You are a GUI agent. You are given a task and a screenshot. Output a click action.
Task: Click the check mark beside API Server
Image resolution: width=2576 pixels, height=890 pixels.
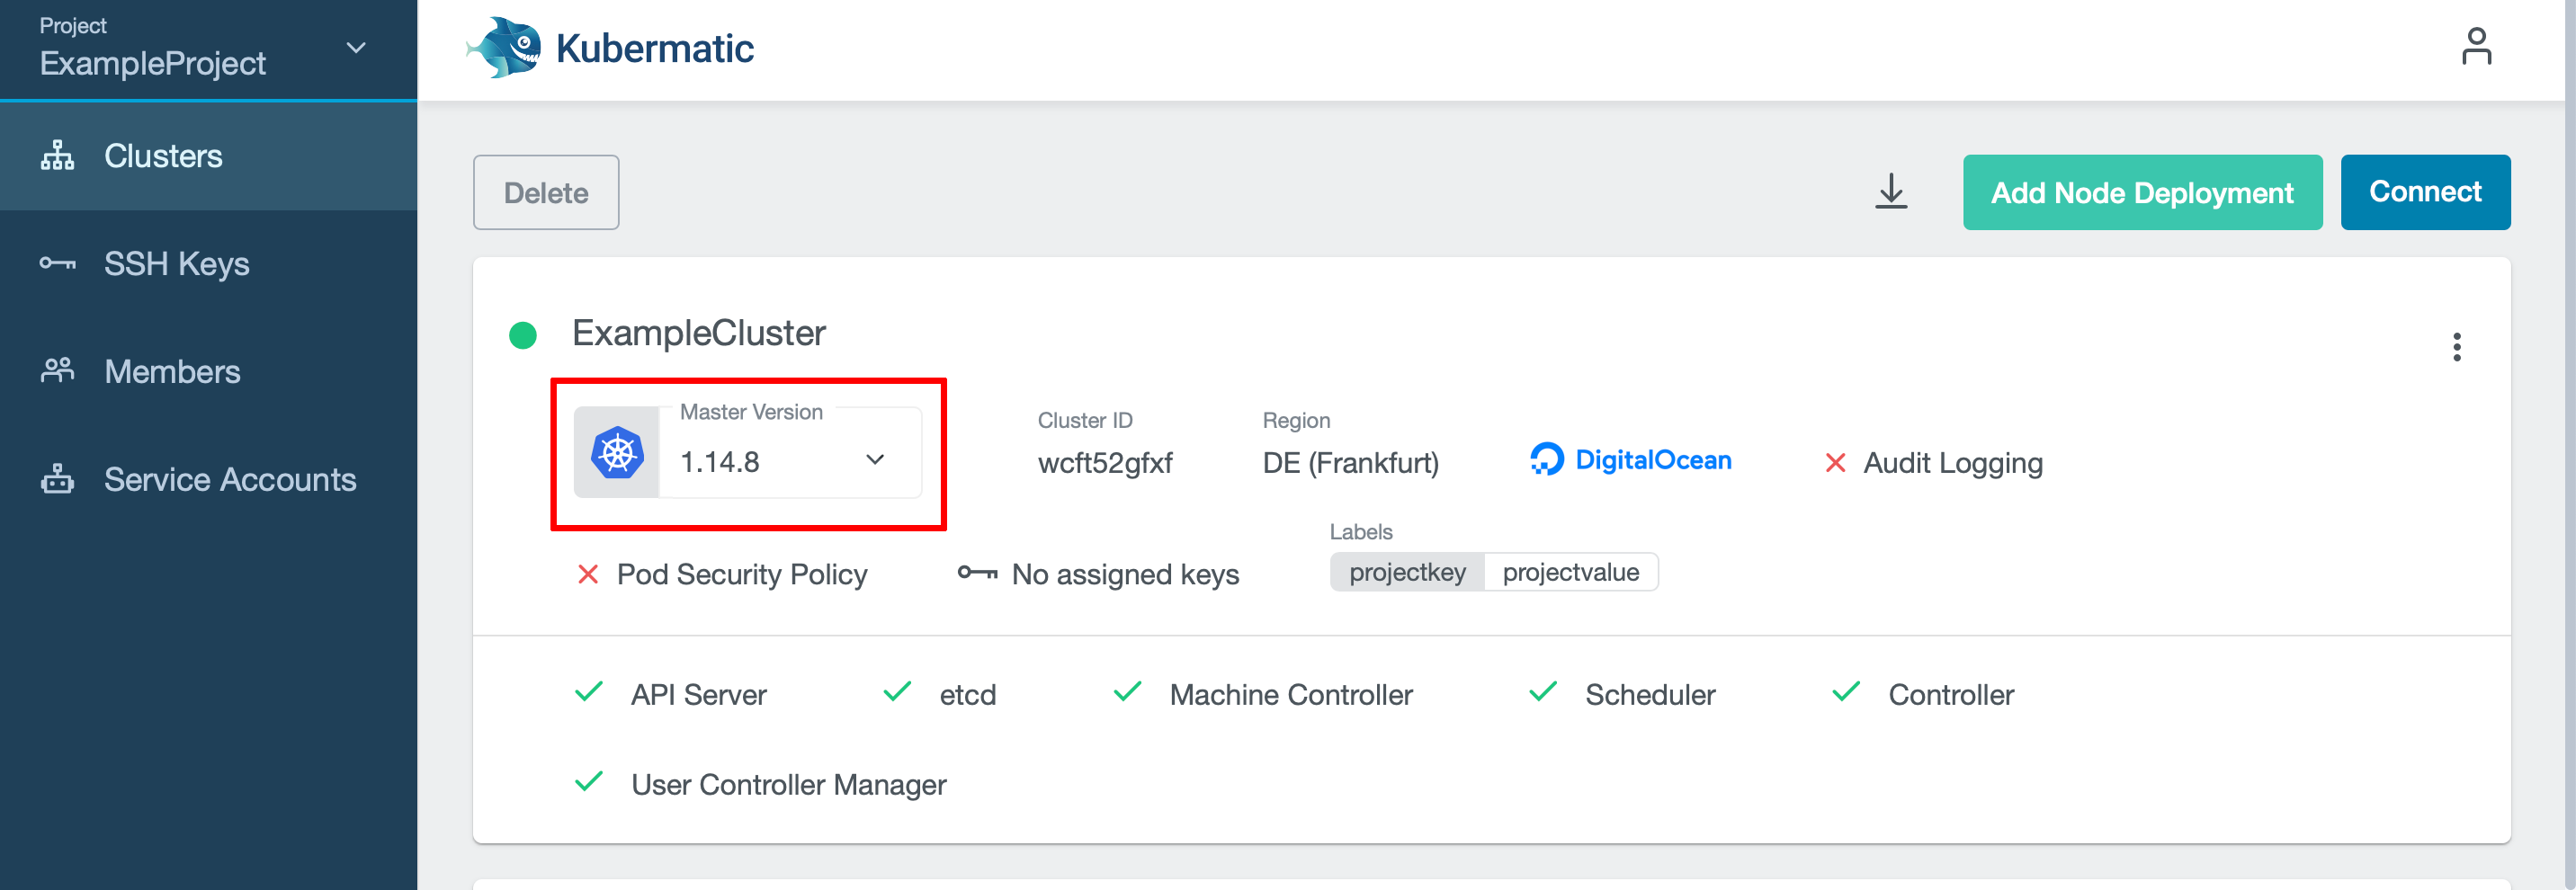tap(589, 692)
